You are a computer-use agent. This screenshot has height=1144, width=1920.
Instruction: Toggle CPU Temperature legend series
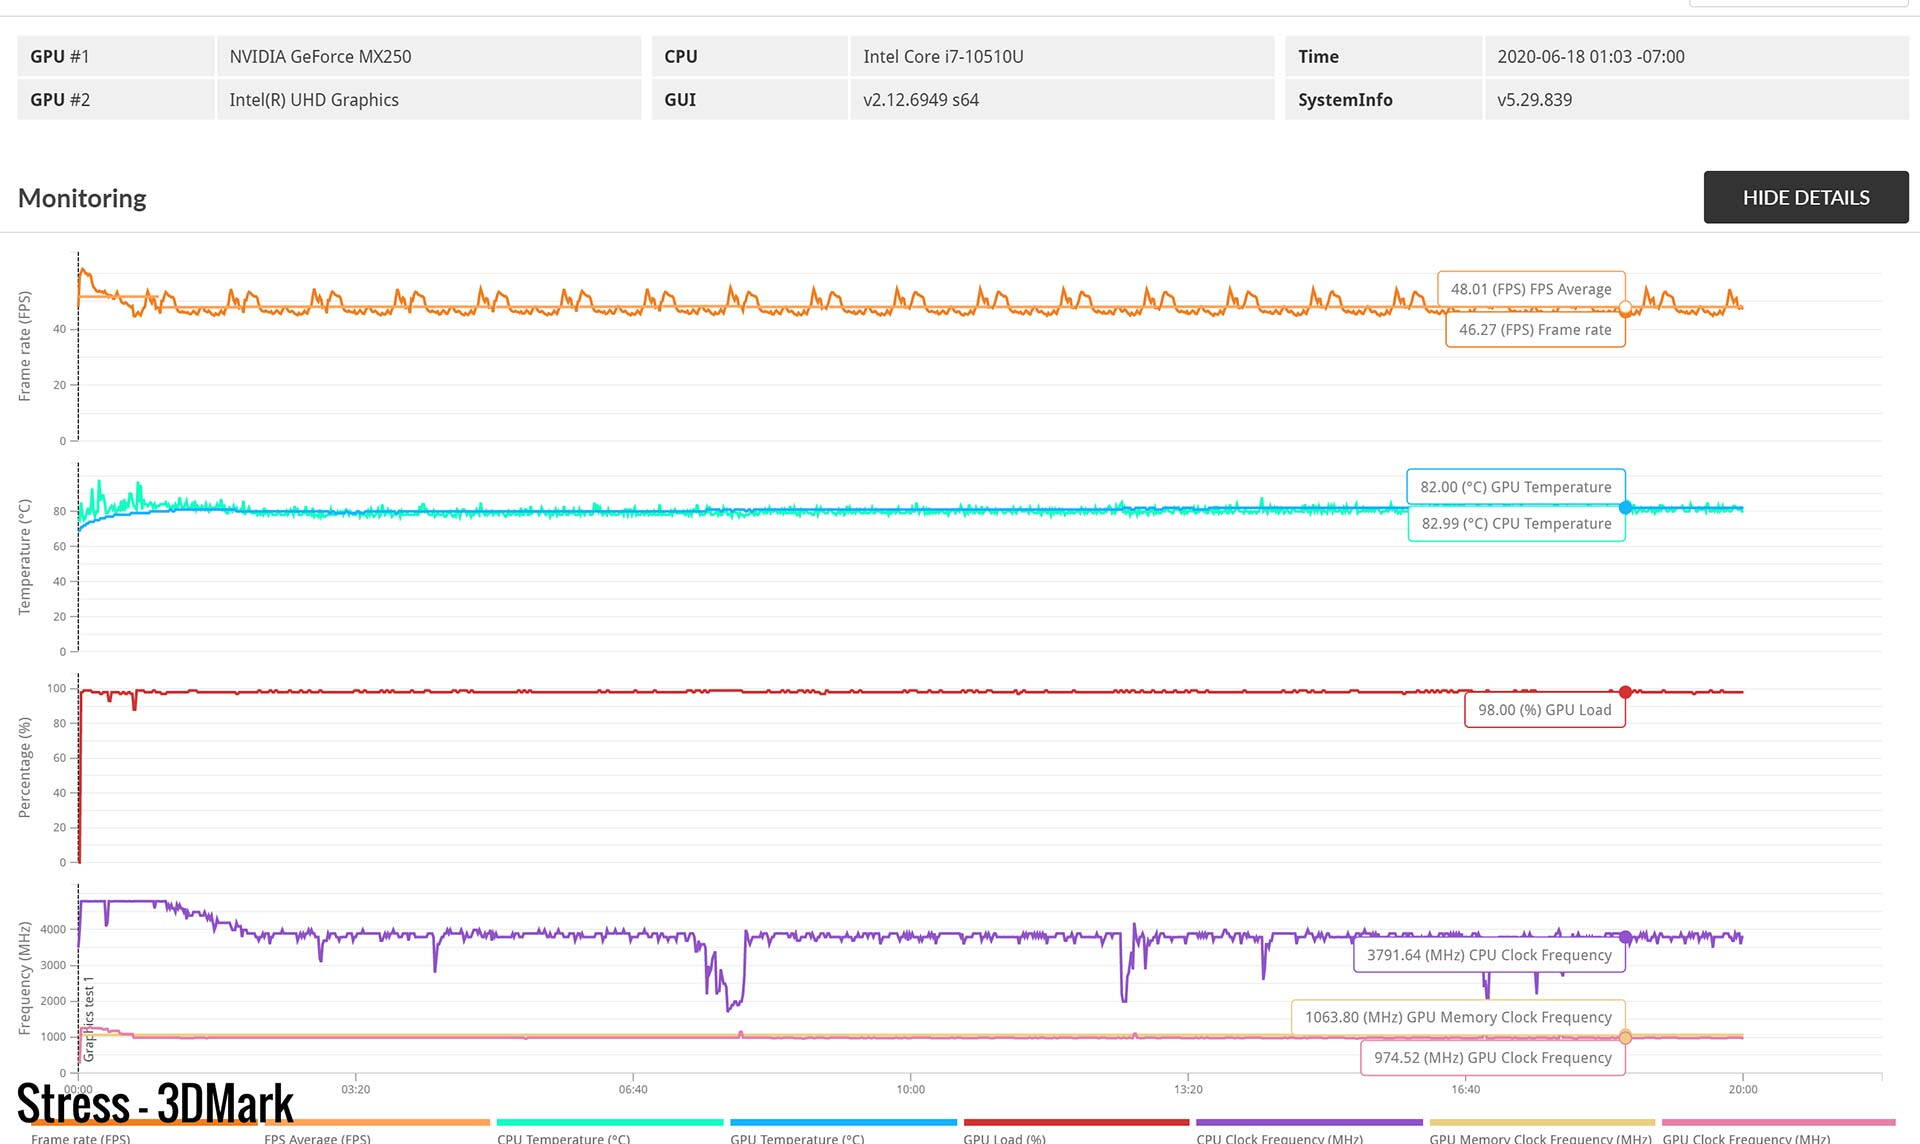(x=563, y=1137)
